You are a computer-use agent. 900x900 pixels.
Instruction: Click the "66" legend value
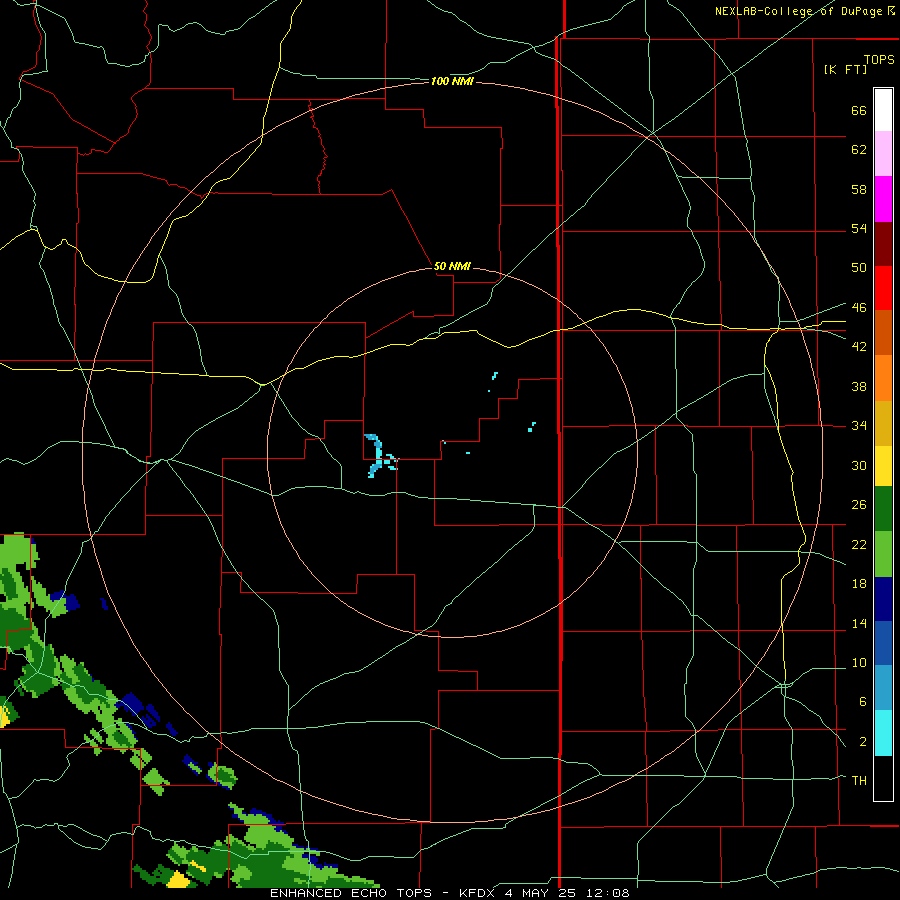859,111
